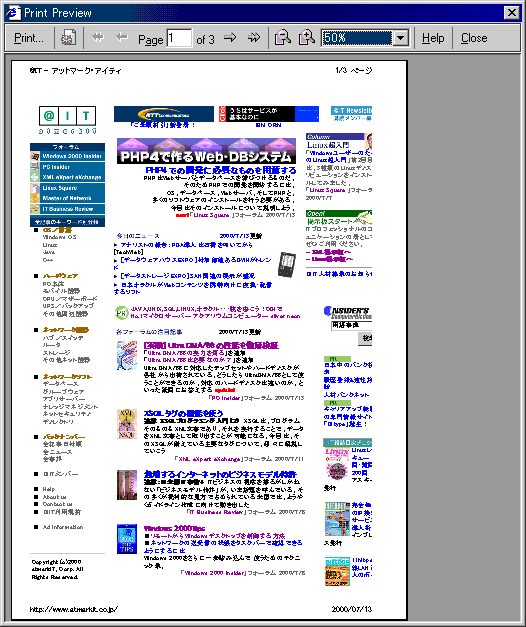Click the PDA device image in news

point(287,265)
